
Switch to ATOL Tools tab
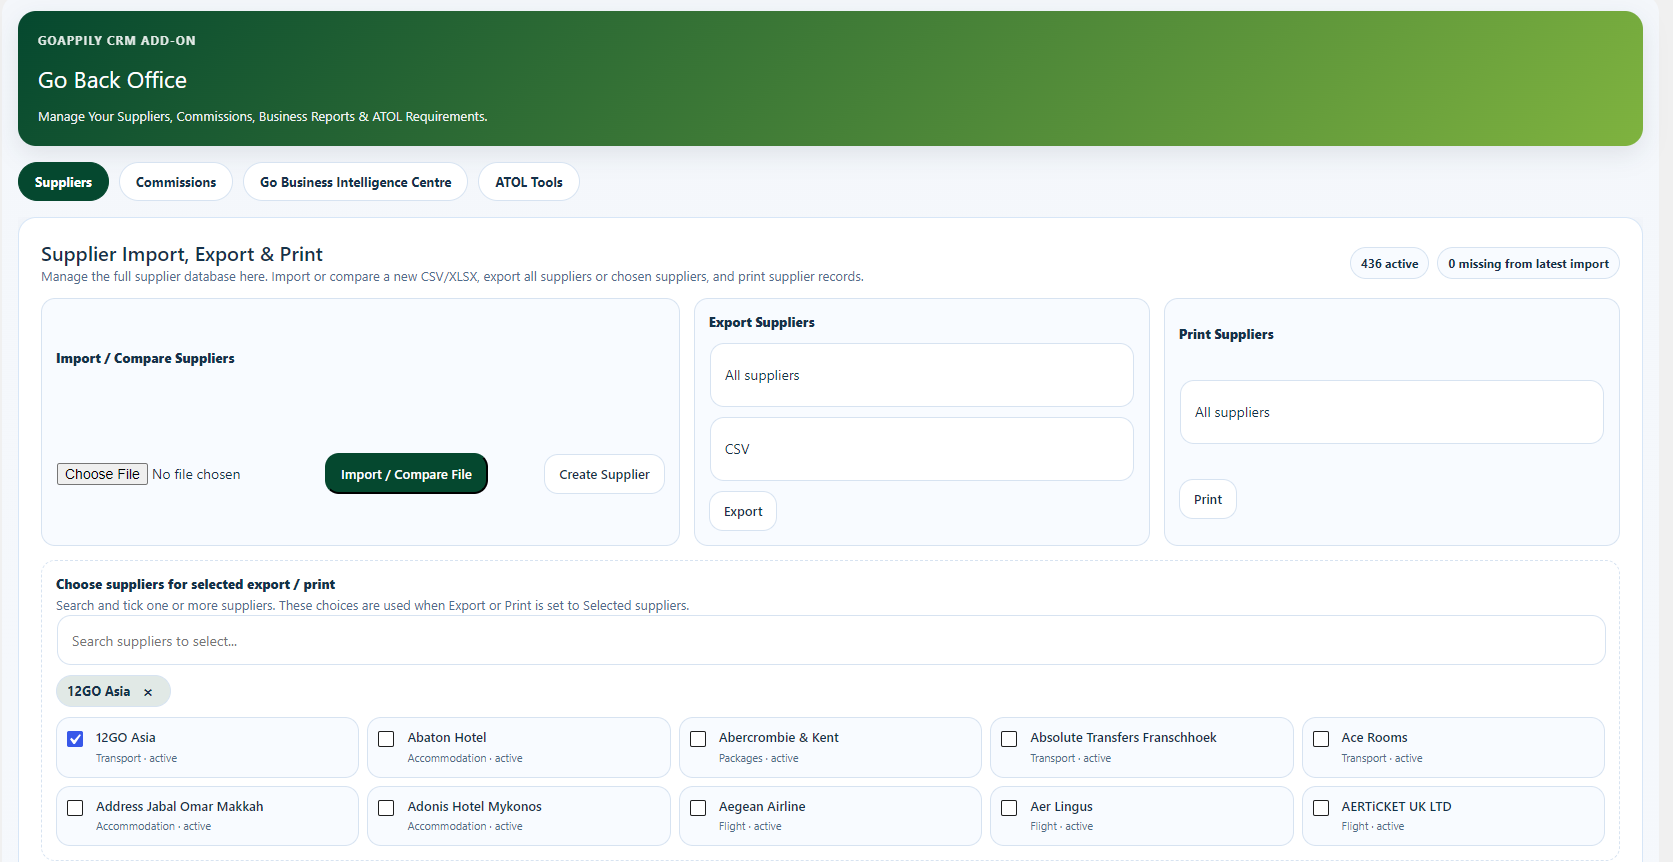(529, 182)
